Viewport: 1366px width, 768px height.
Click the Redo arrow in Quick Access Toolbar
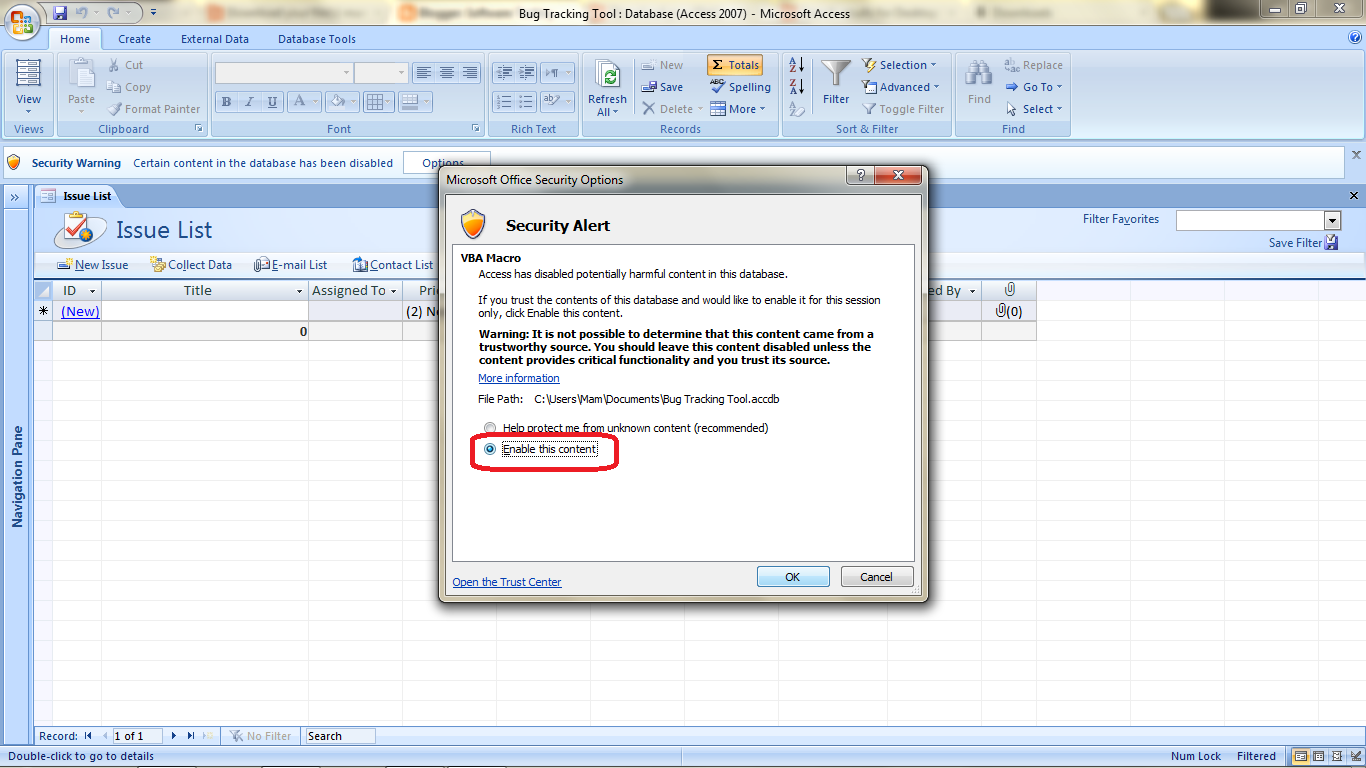click(x=112, y=13)
